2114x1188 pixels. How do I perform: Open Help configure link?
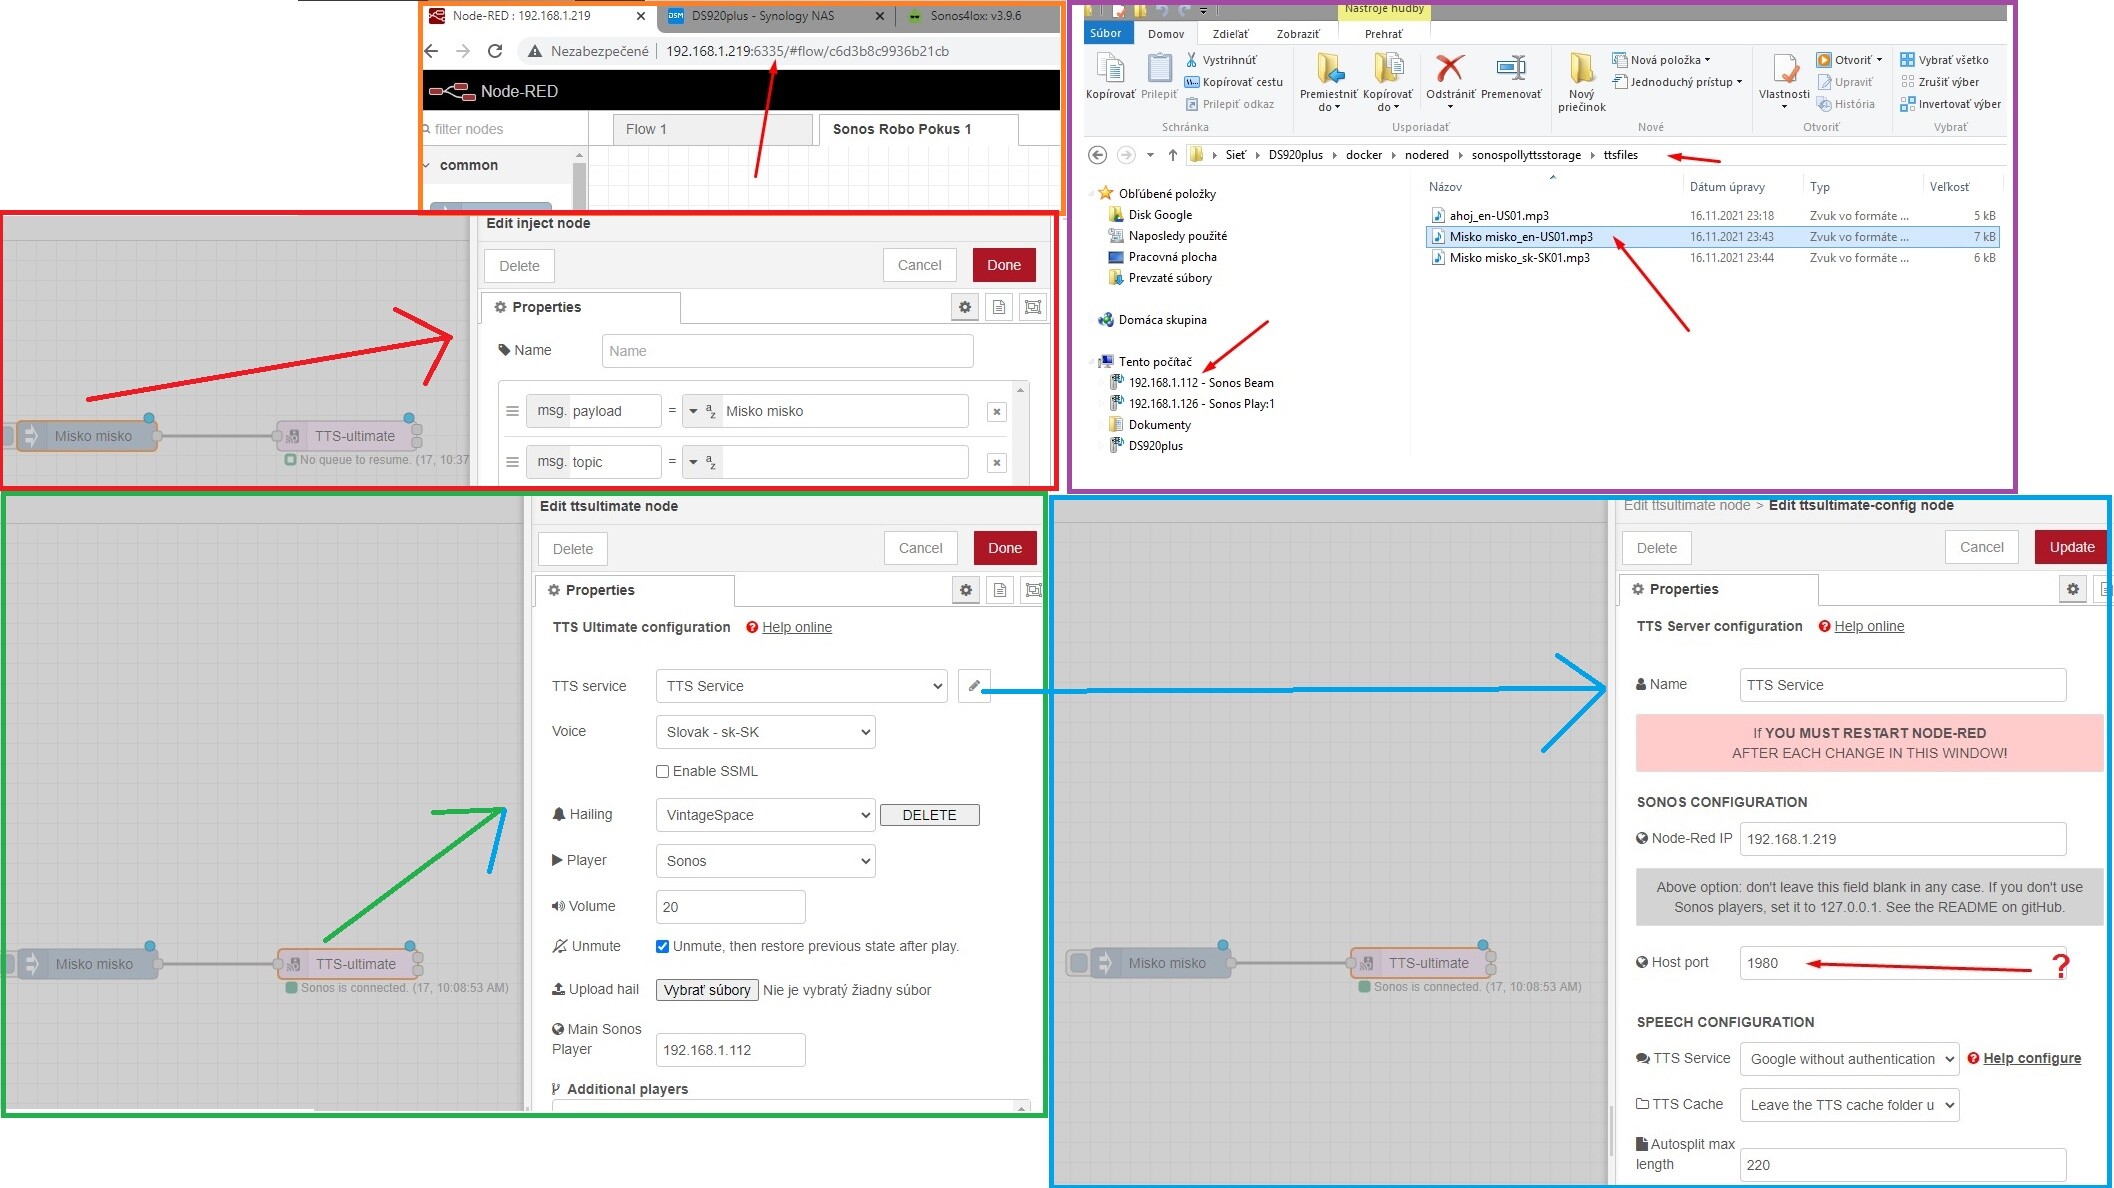[2032, 1058]
